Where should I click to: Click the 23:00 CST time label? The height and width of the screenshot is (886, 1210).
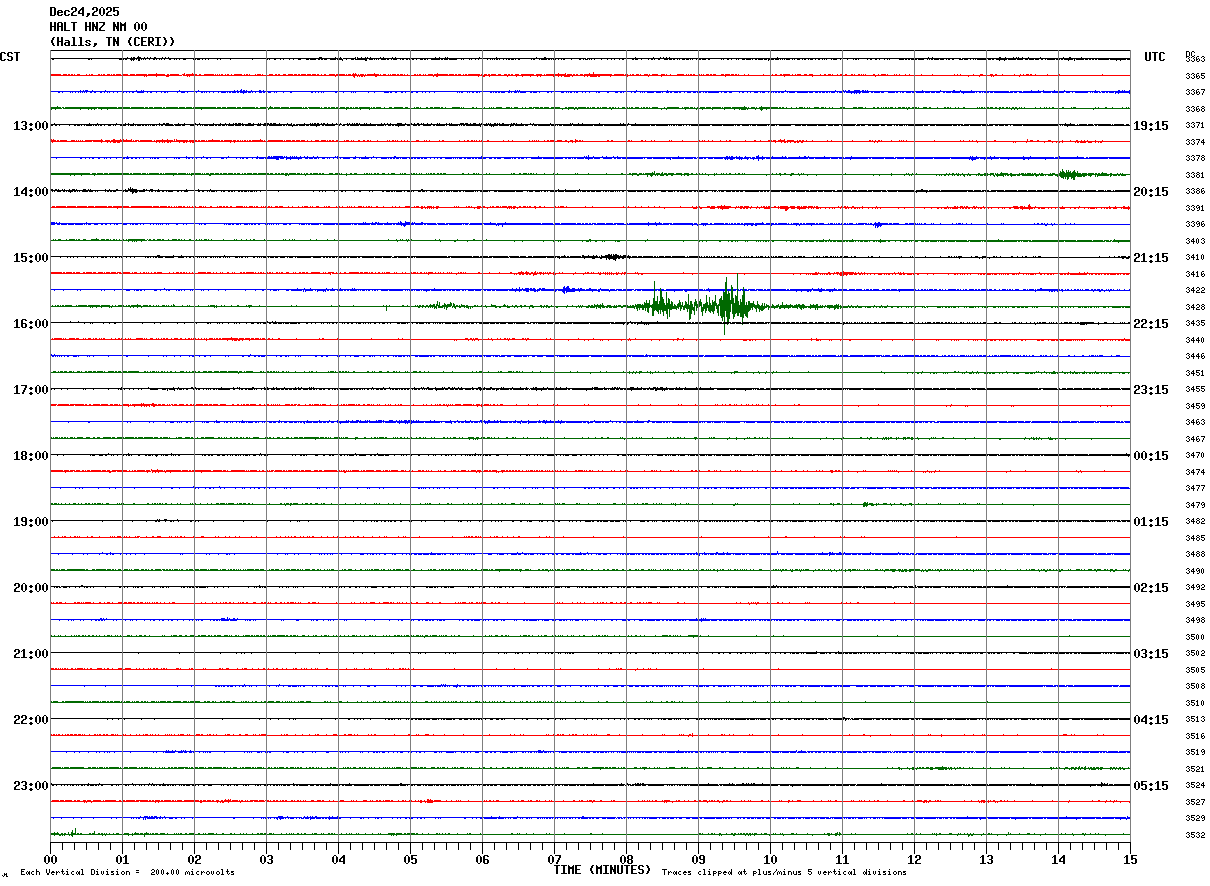(30, 786)
